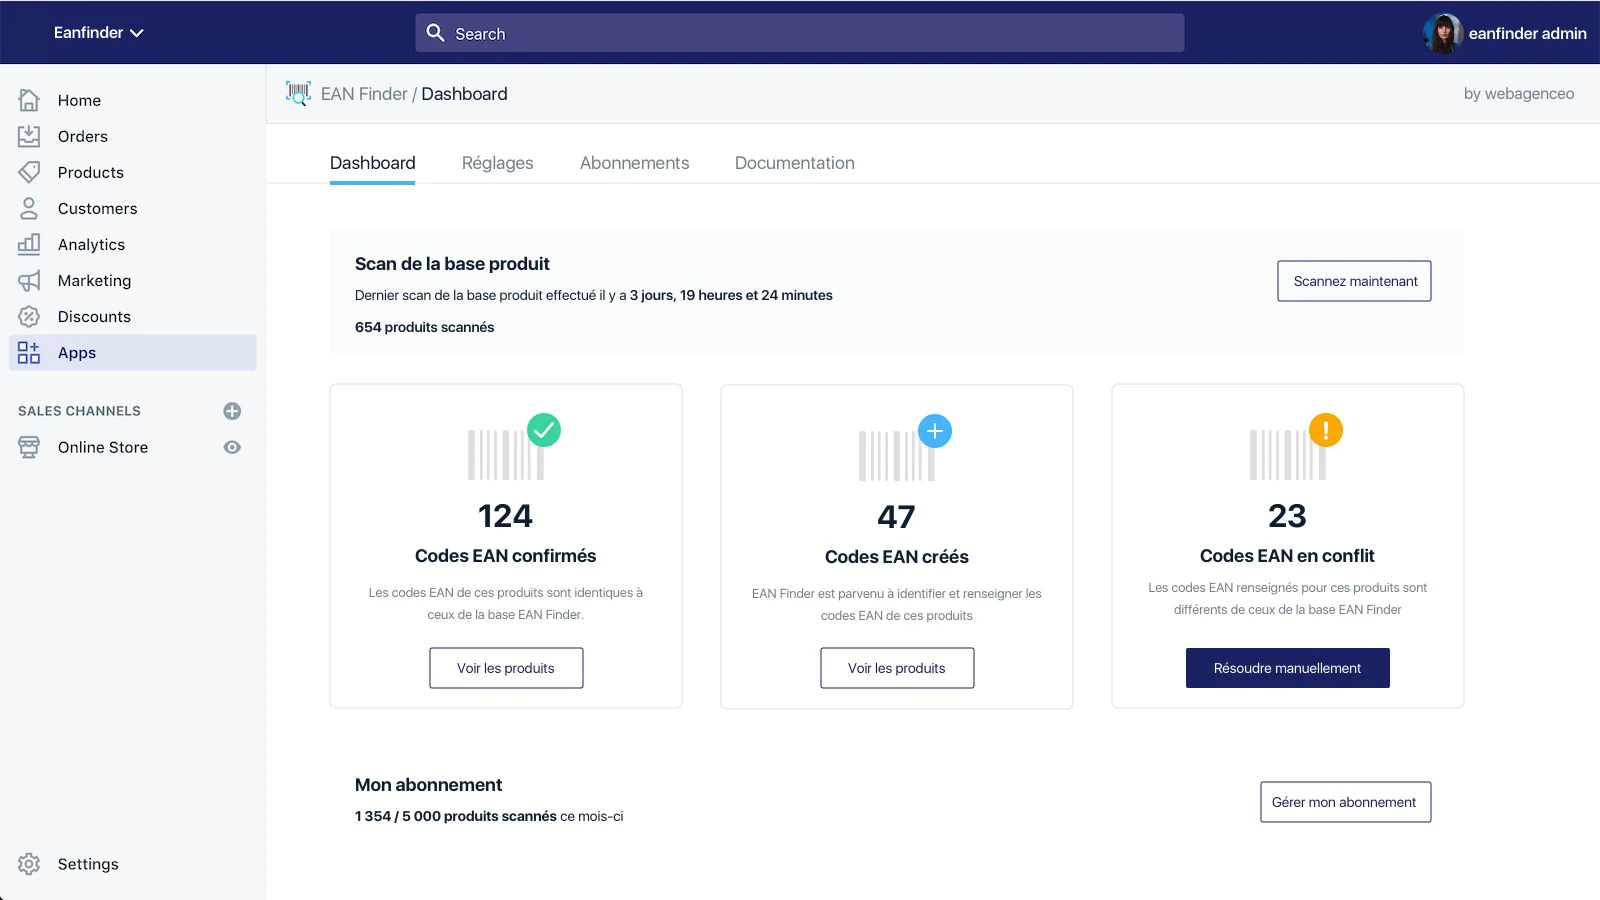Click the Analytics bar chart icon
Viewport: 1600px width, 900px height.
tap(29, 244)
